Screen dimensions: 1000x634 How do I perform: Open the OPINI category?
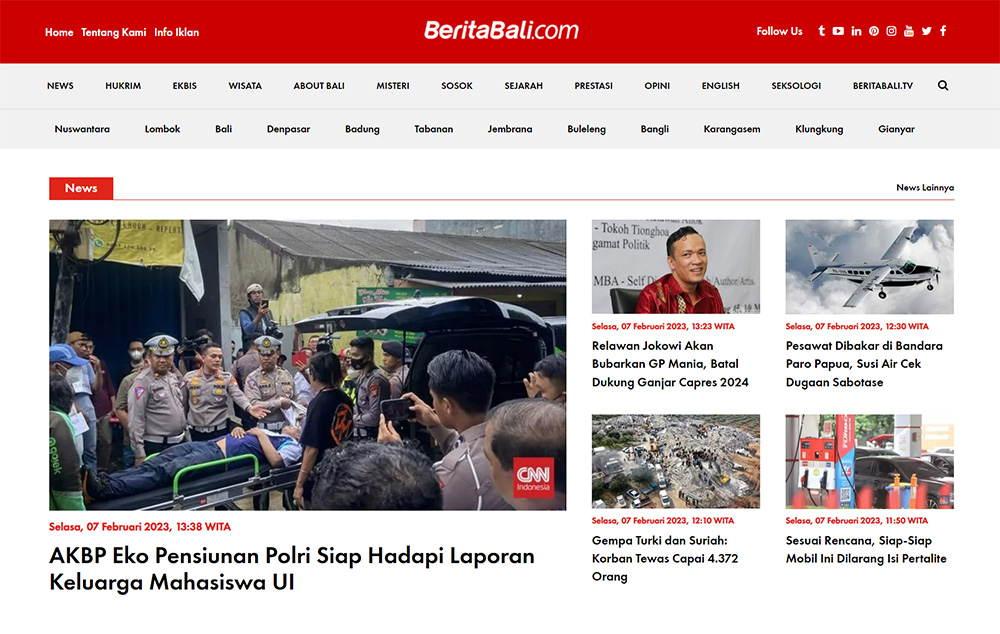pos(657,85)
